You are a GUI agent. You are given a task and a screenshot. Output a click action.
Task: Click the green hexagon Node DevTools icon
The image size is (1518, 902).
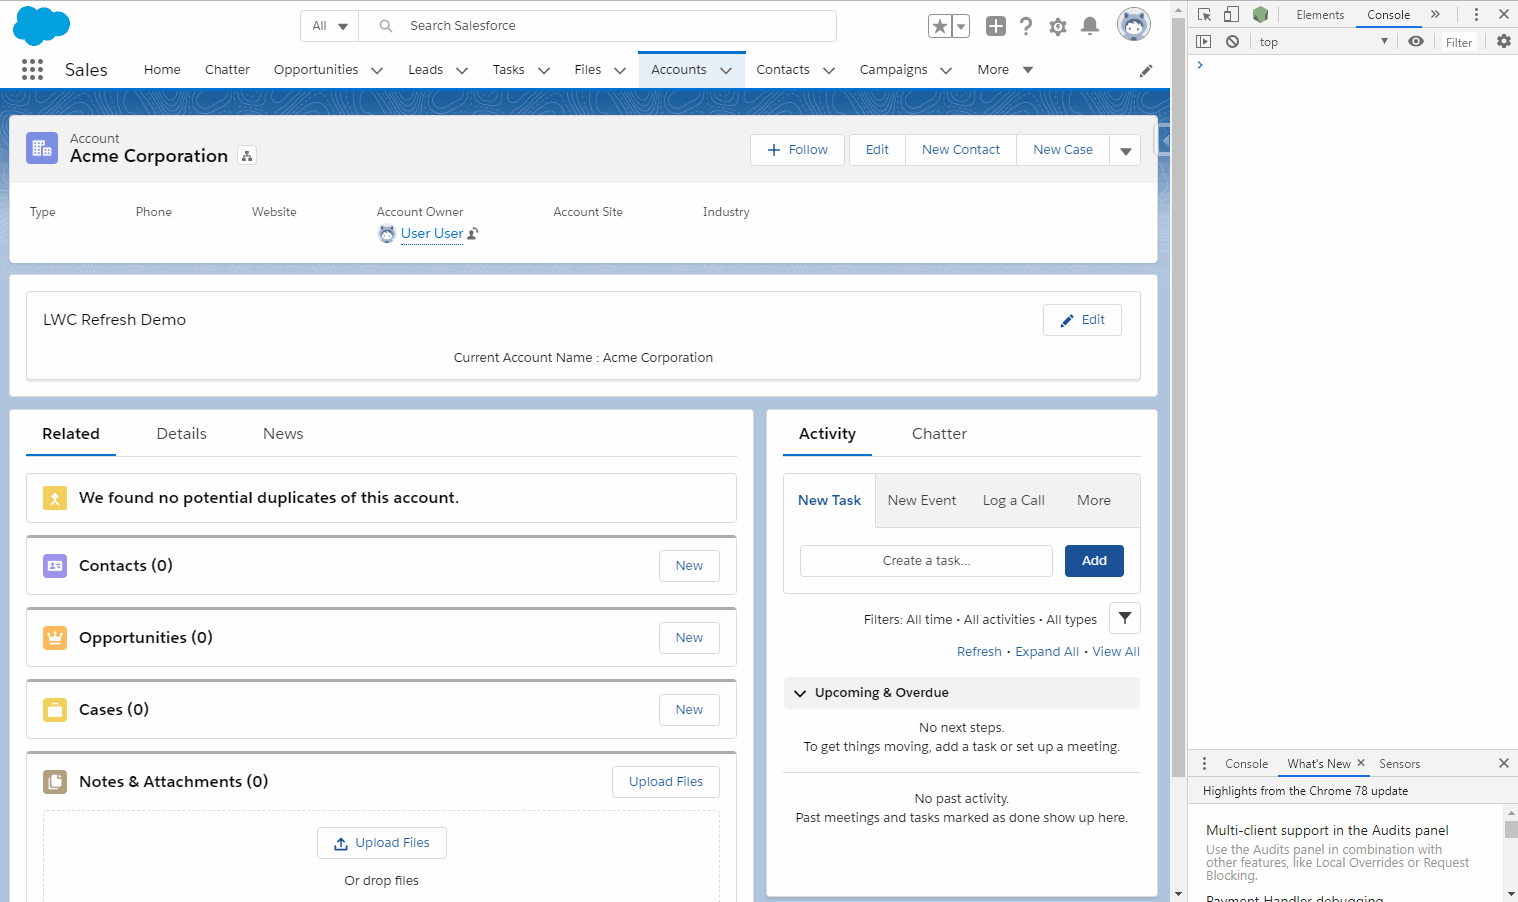click(x=1260, y=14)
